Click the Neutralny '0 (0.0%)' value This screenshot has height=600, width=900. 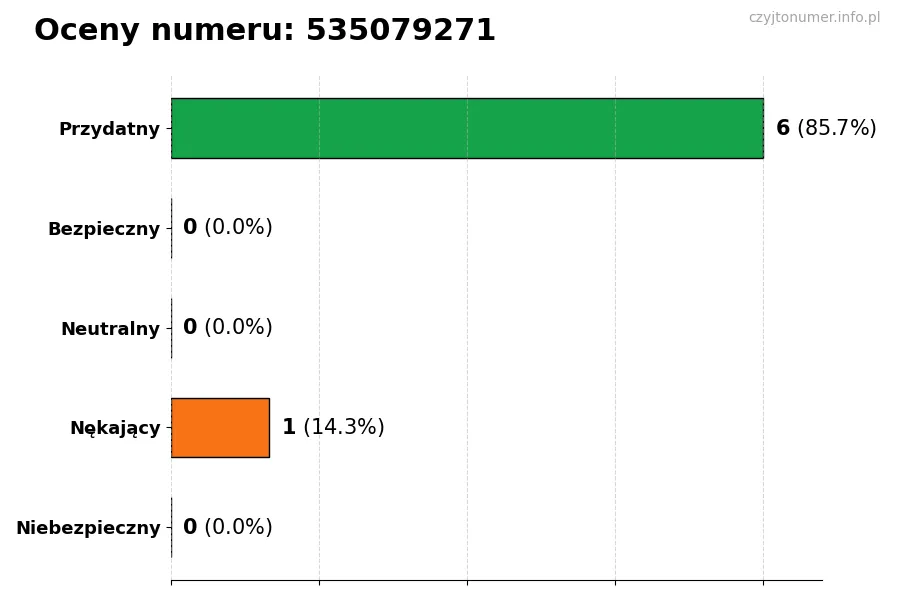coord(227,328)
